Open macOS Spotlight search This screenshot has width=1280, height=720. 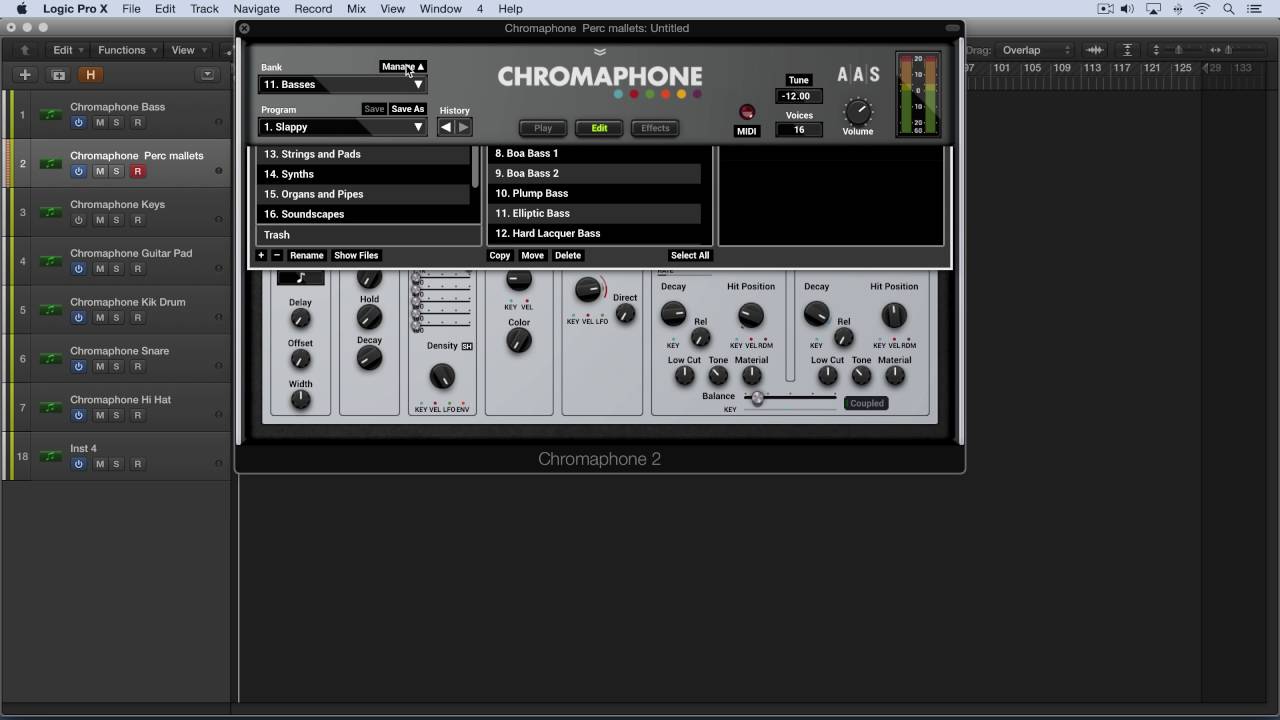[x=1228, y=9]
